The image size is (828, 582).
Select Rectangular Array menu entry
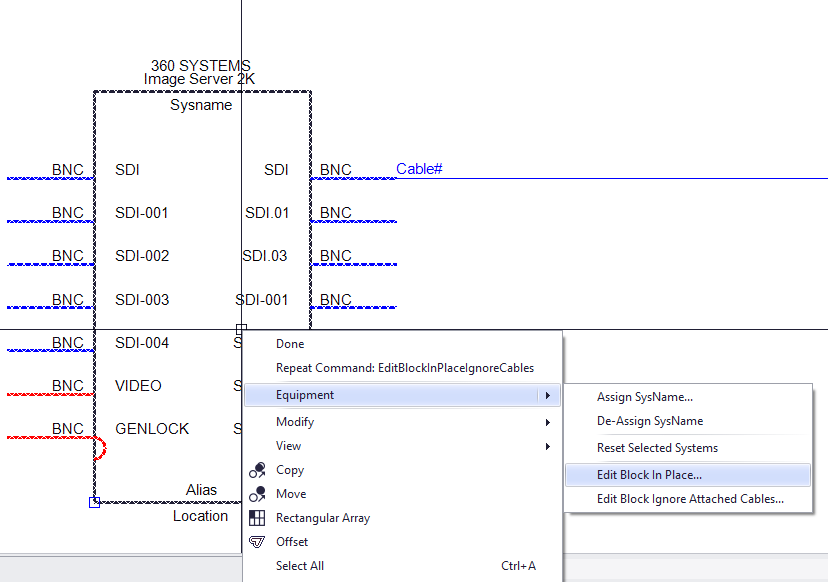click(x=402, y=518)
